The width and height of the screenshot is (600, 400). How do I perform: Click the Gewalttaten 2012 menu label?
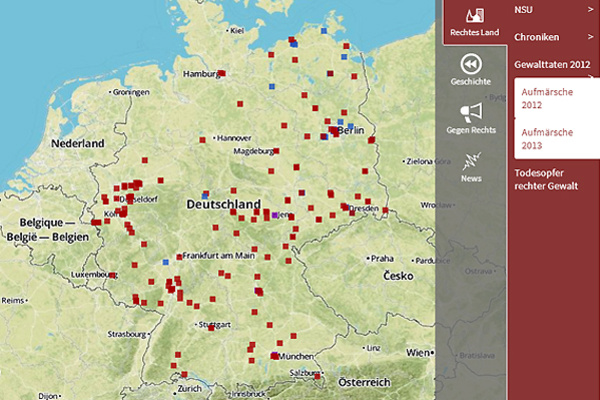coord(545,64)
